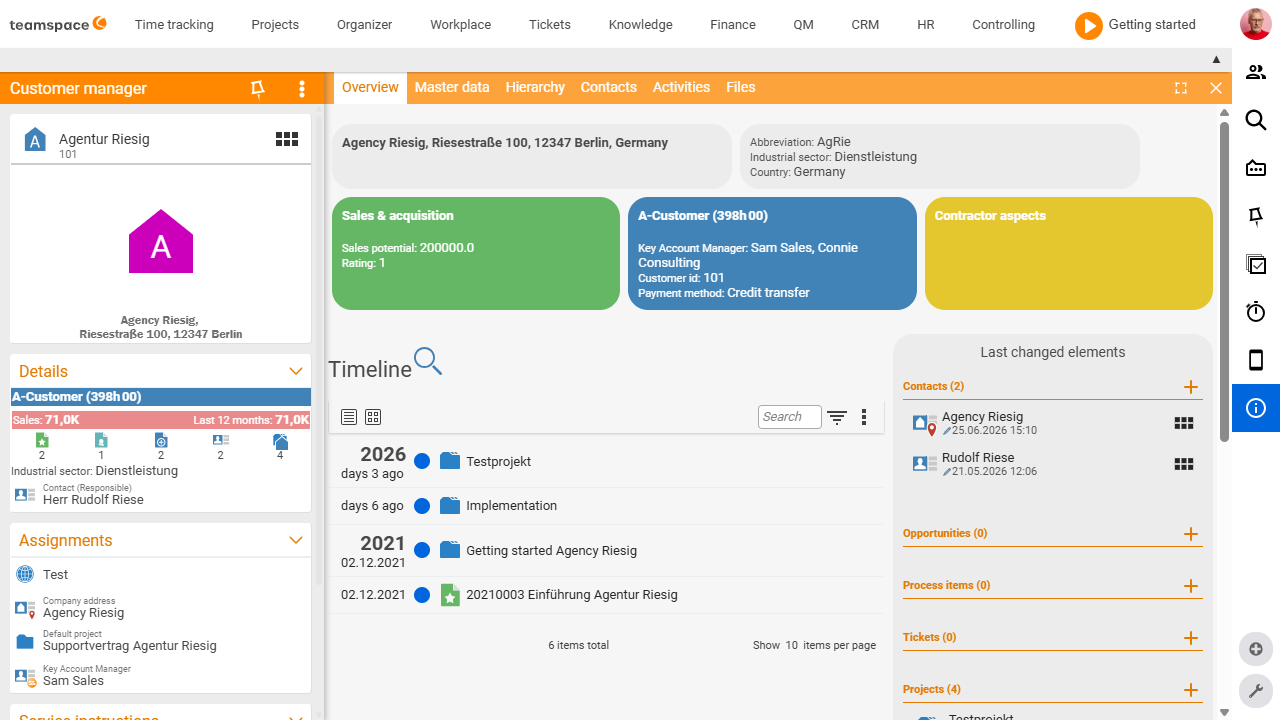Screen dimensions: 1280x720
Task: Switch to the Contacts tab
Action: (609, 88)
